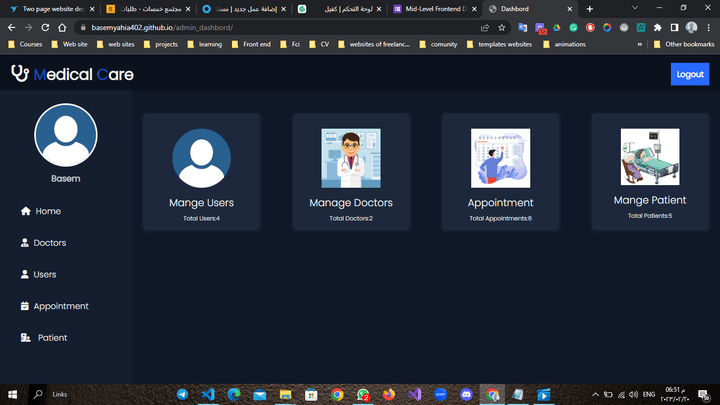The height and width of the screenshot is (405, 720).
Task: Open Visual Studio Code from taskbar
Action: click(x=208, y=394)
